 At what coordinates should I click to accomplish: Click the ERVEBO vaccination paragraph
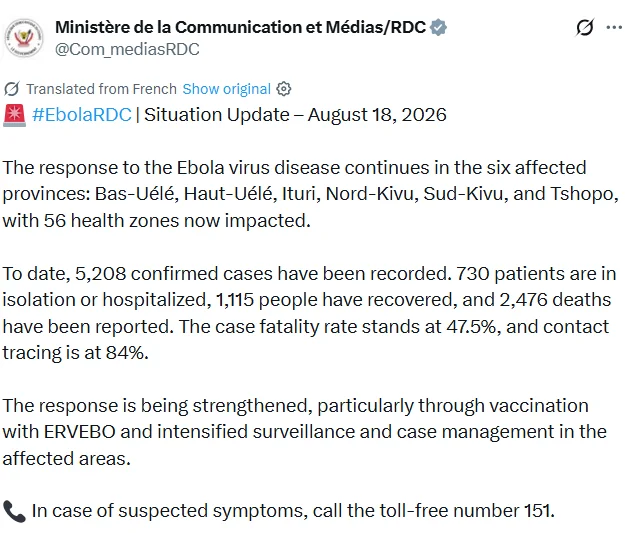tap(304, 432)
